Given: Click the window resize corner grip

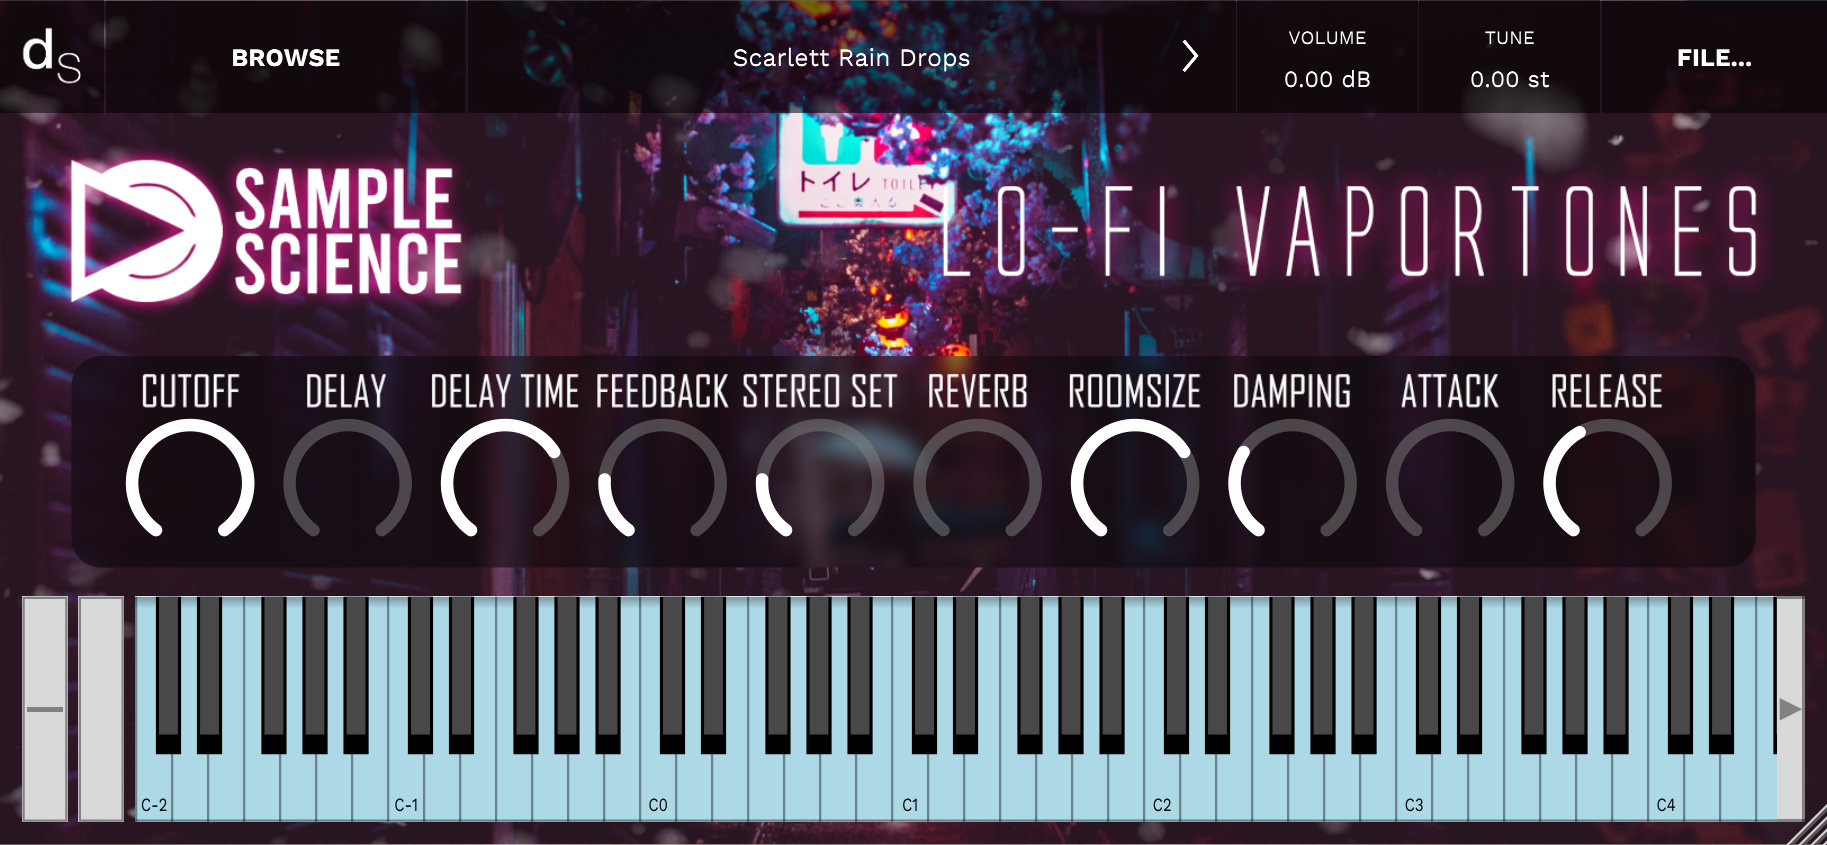Looking at the screenshot, I should tap(1808, 827).
